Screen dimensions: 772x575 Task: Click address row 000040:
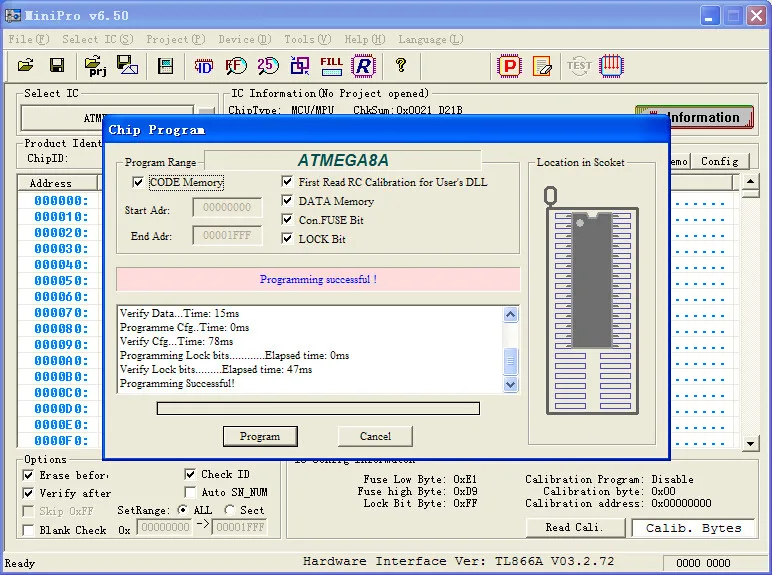click(x=61, y=265)
